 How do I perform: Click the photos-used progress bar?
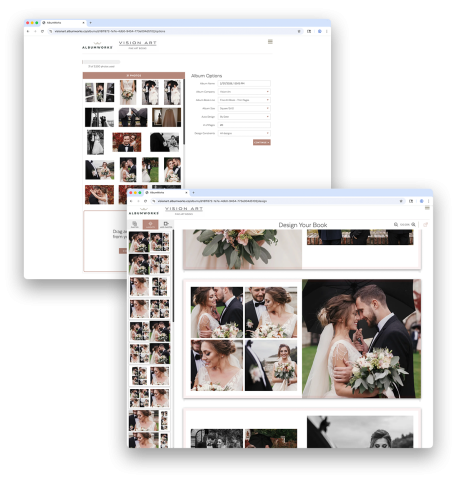point(101,62)
